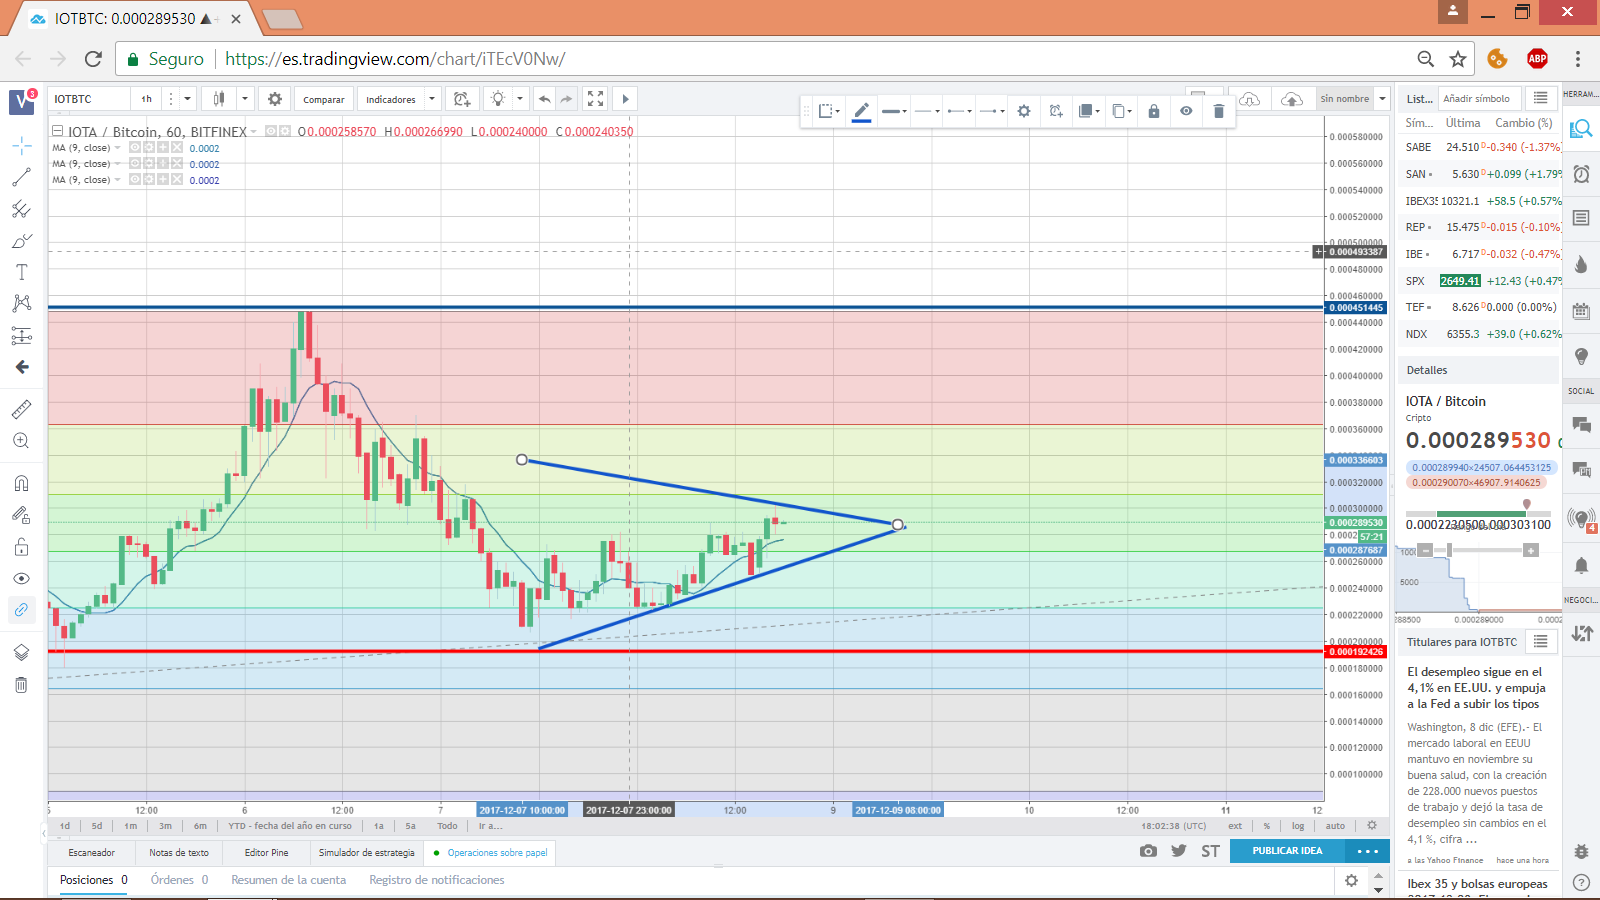Expand the chart style dropdown arrow

(x=244, y=99)
